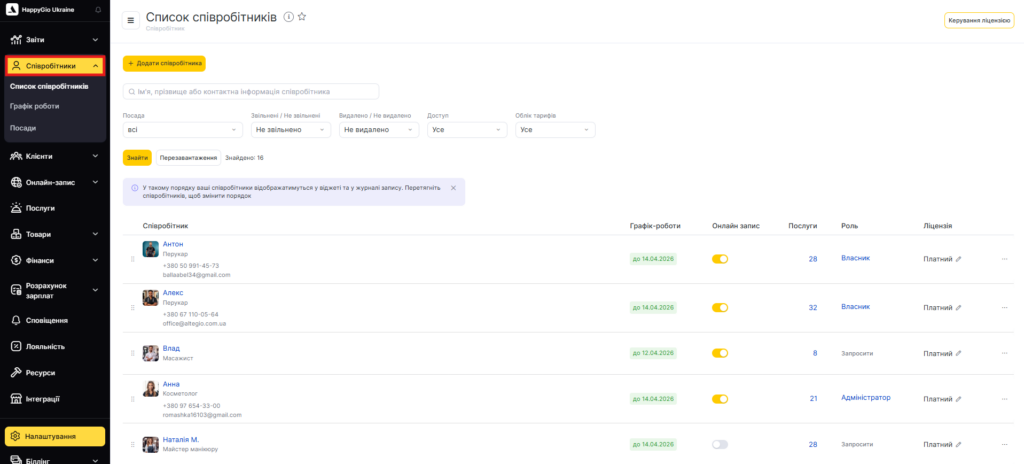Click drag handle for Влад row

pyautogui.click(x=132, y=353)
